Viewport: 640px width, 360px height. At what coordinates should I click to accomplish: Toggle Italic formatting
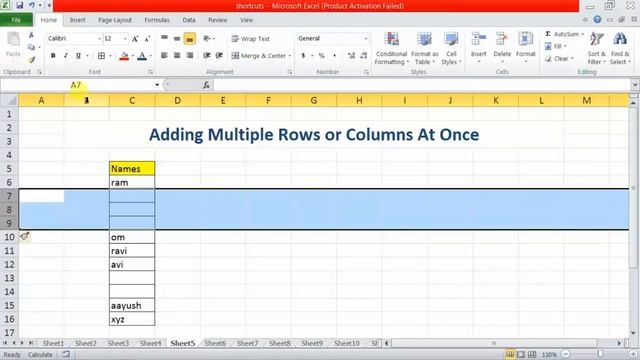(65, 56)
